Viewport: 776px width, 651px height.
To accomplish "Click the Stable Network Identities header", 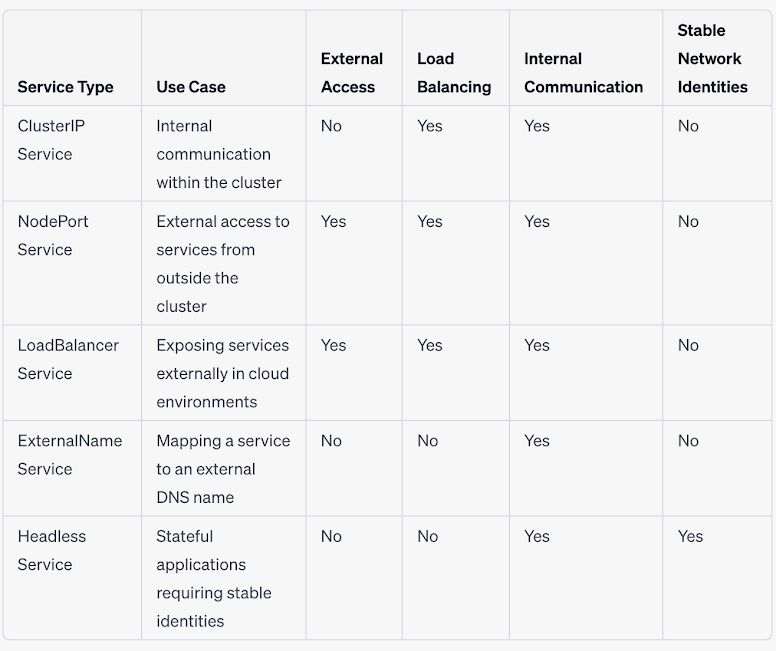I will pyautogui.click(x=712, y=59).
